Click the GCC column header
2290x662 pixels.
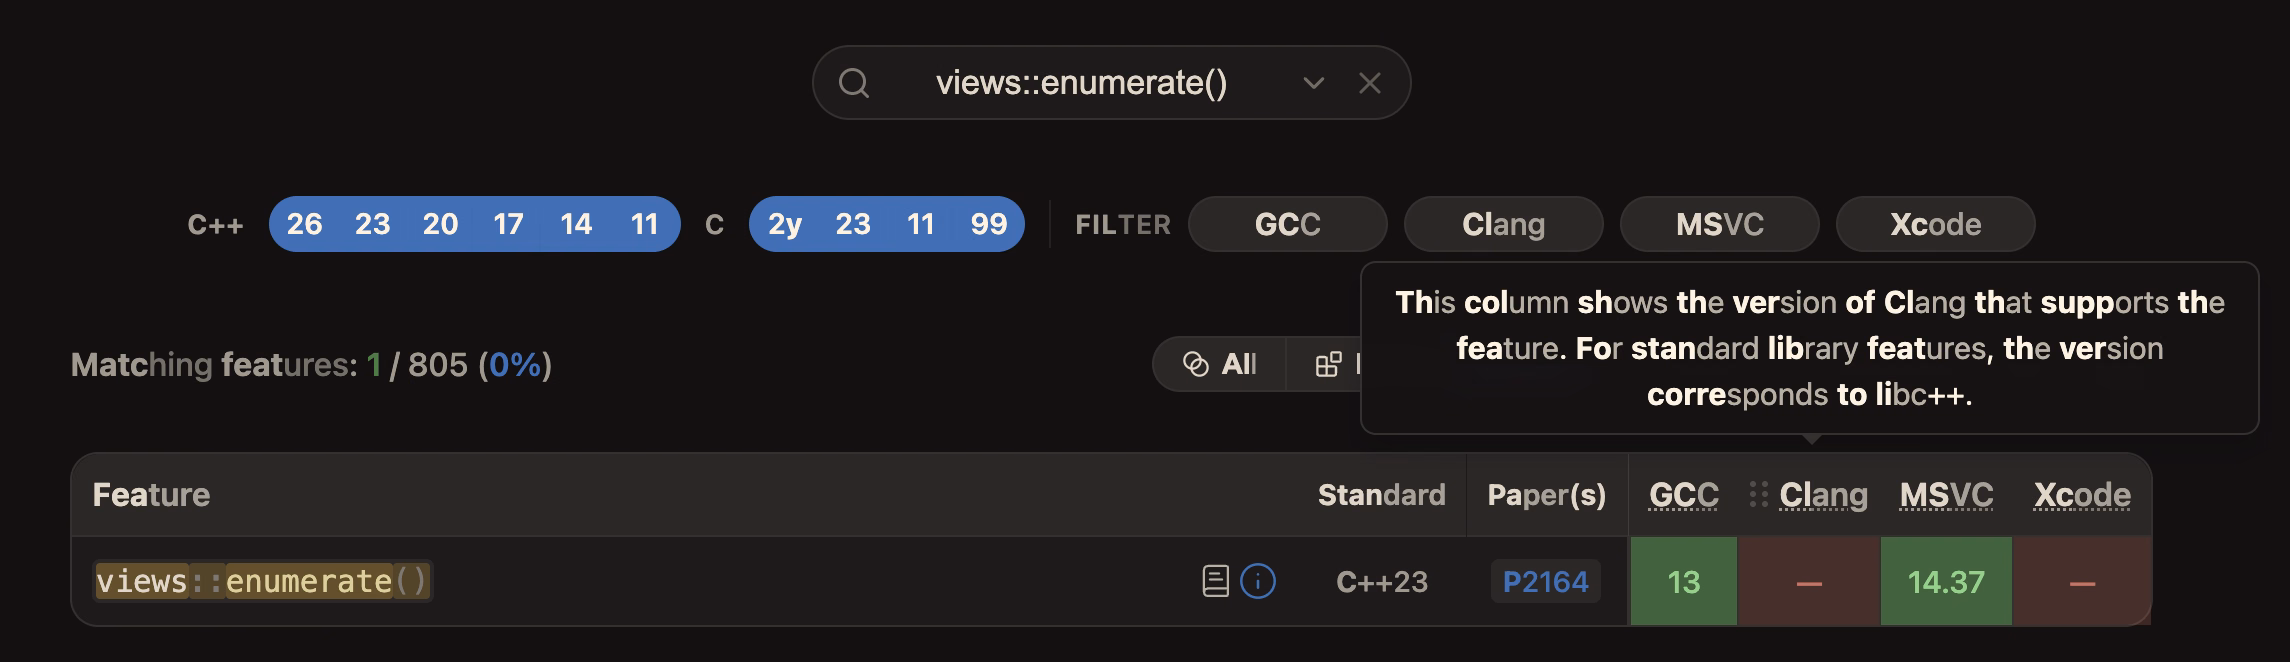[1684, 495]
